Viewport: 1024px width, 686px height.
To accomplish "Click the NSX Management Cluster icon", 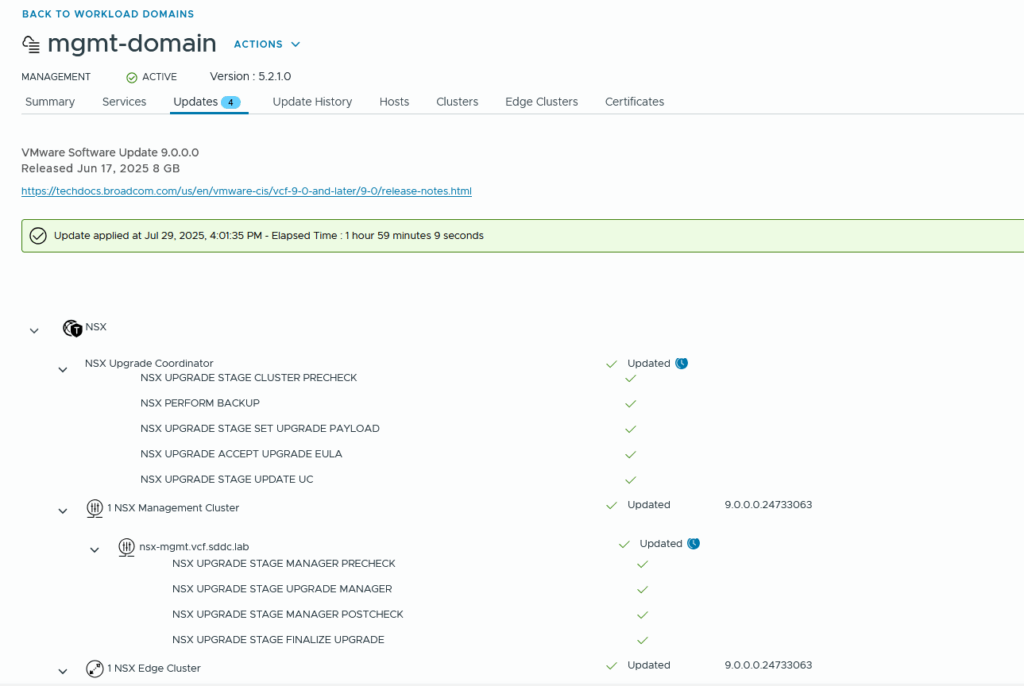I will 95,508.
